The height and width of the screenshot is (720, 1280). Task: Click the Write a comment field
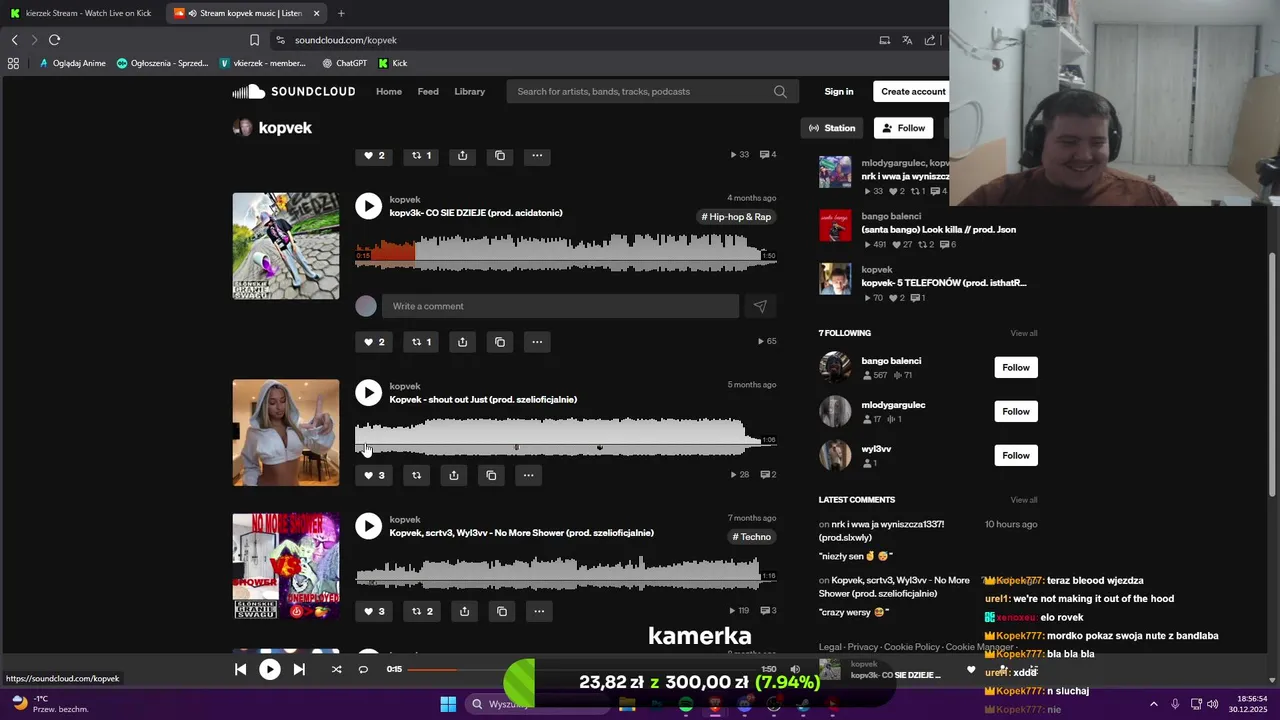[x=560, y=306]
